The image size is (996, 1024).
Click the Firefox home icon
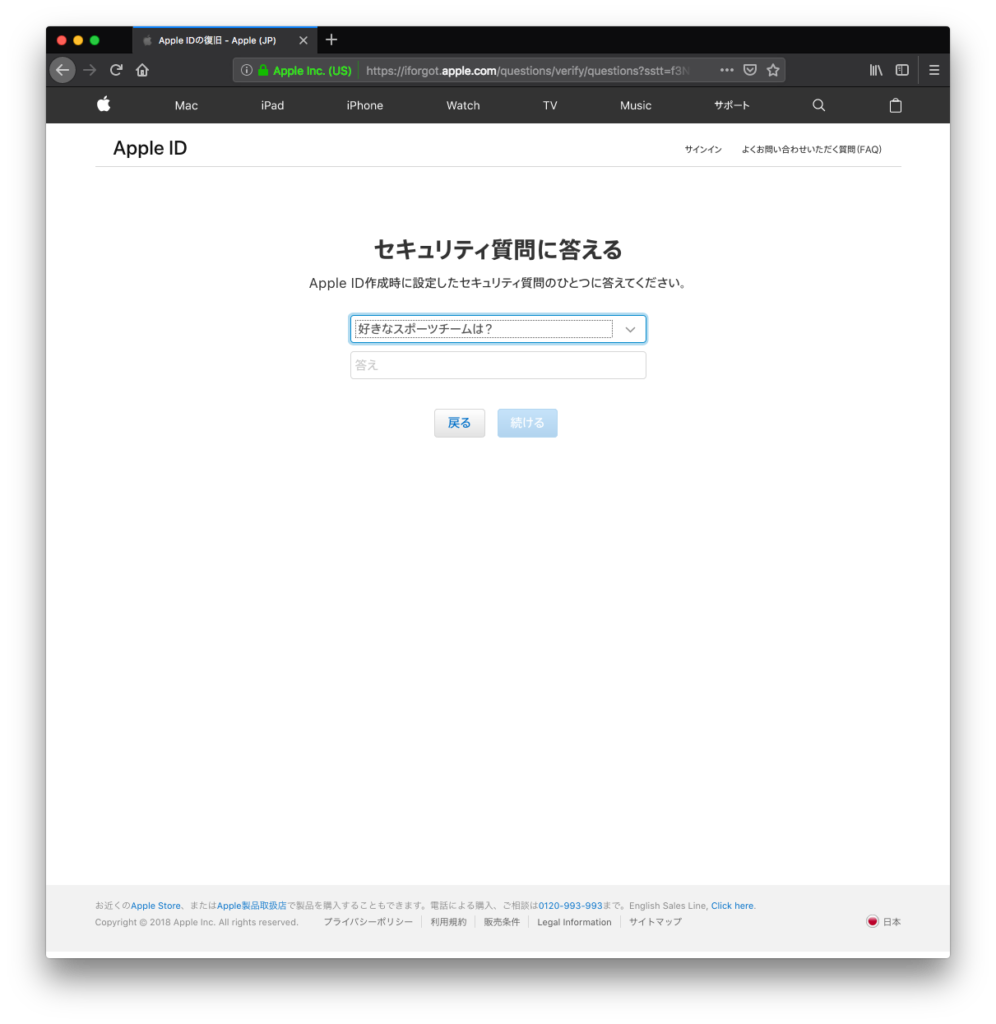[x=142, y=70]
